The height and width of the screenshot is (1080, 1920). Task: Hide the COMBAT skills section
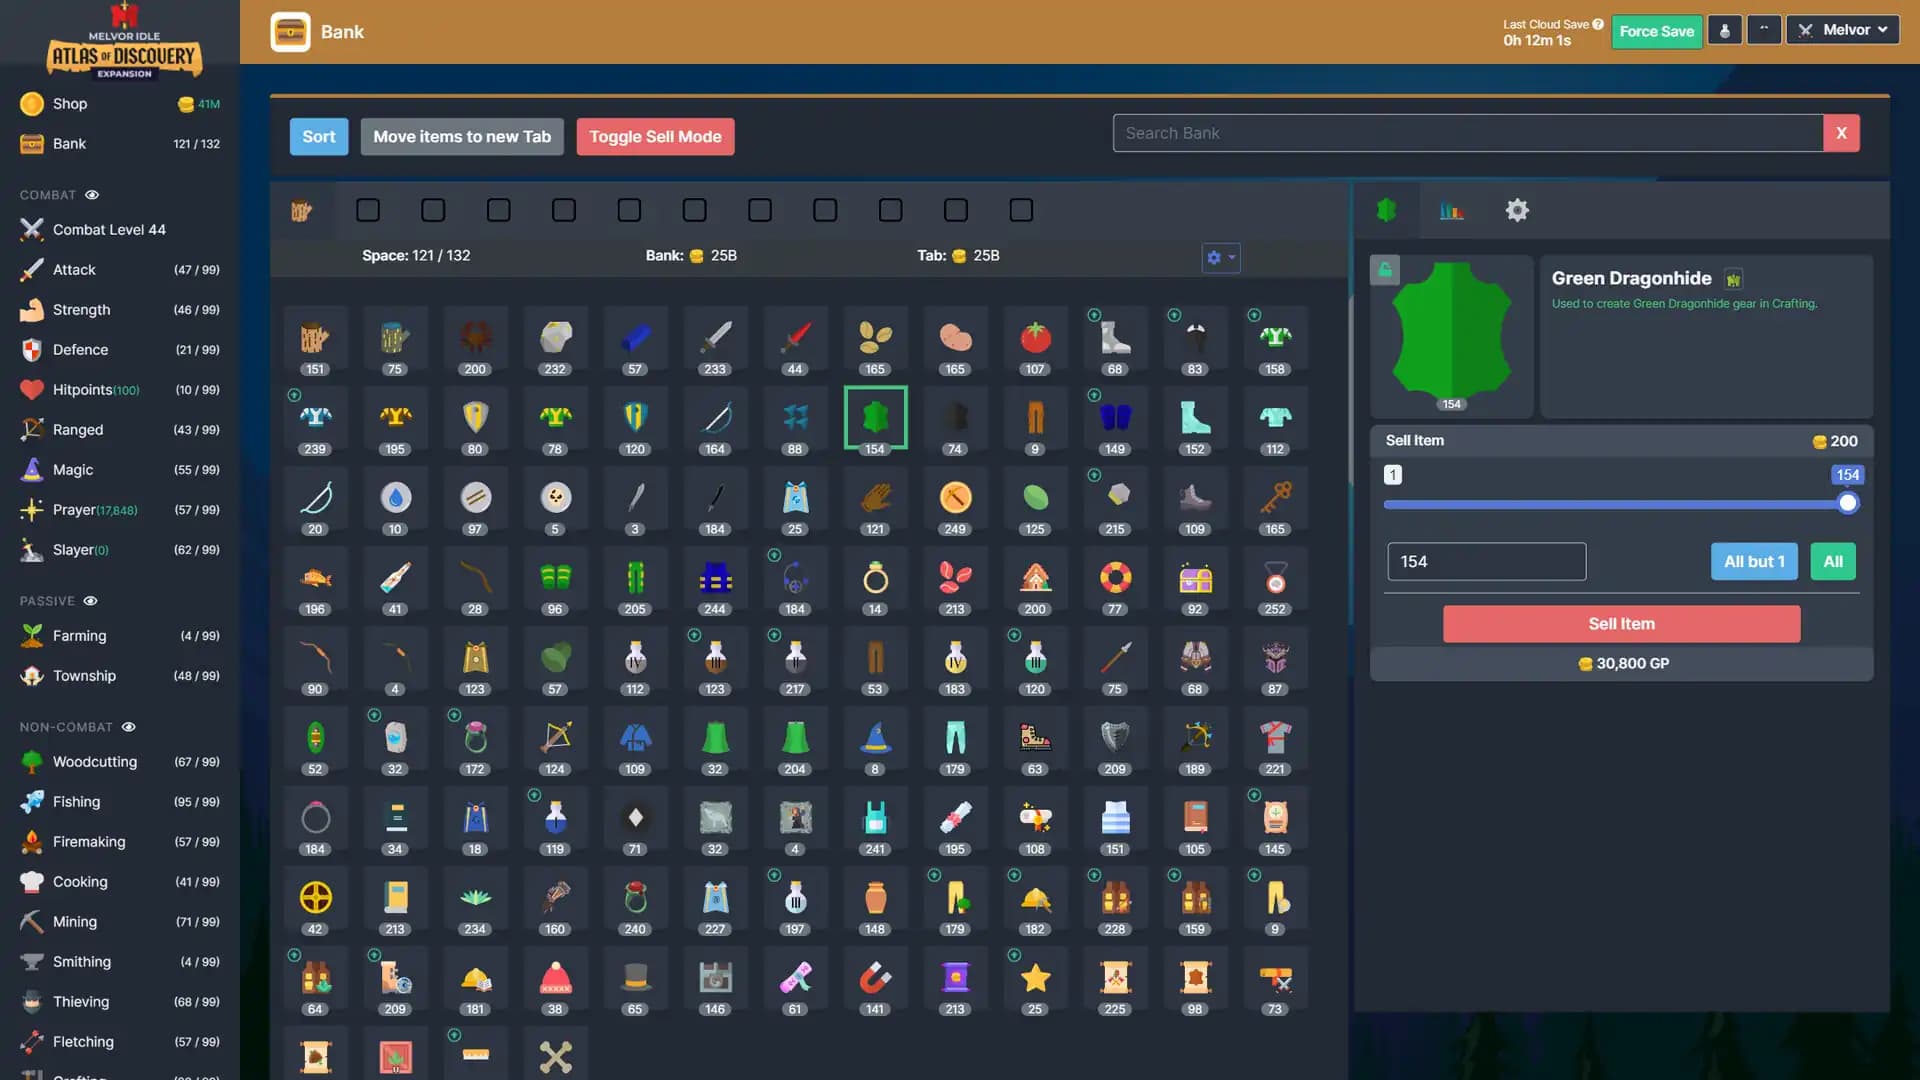pos(92,194)
